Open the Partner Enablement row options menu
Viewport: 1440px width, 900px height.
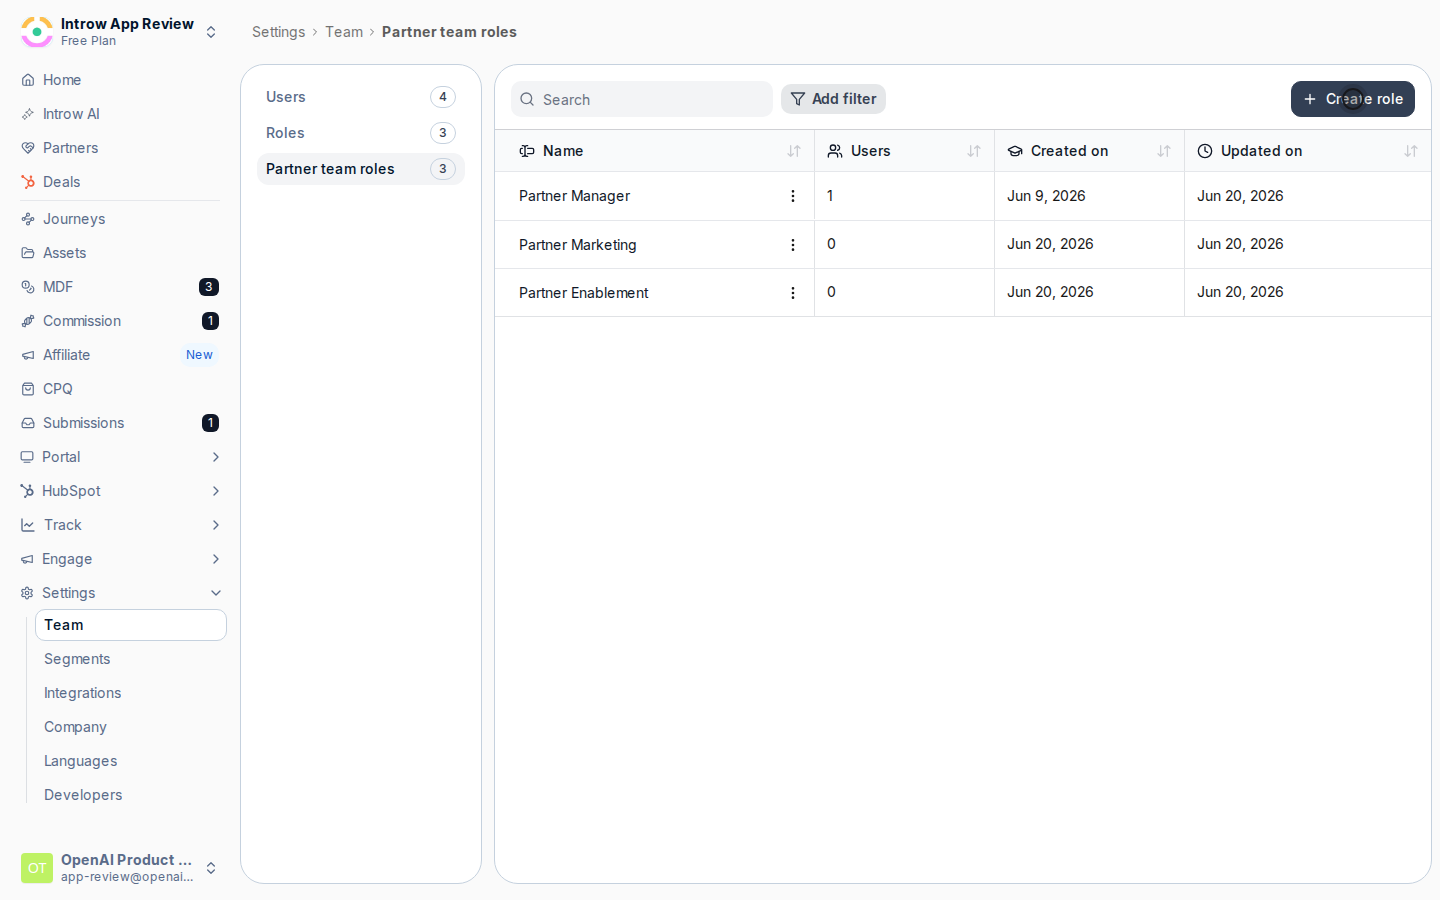point(793,293)
